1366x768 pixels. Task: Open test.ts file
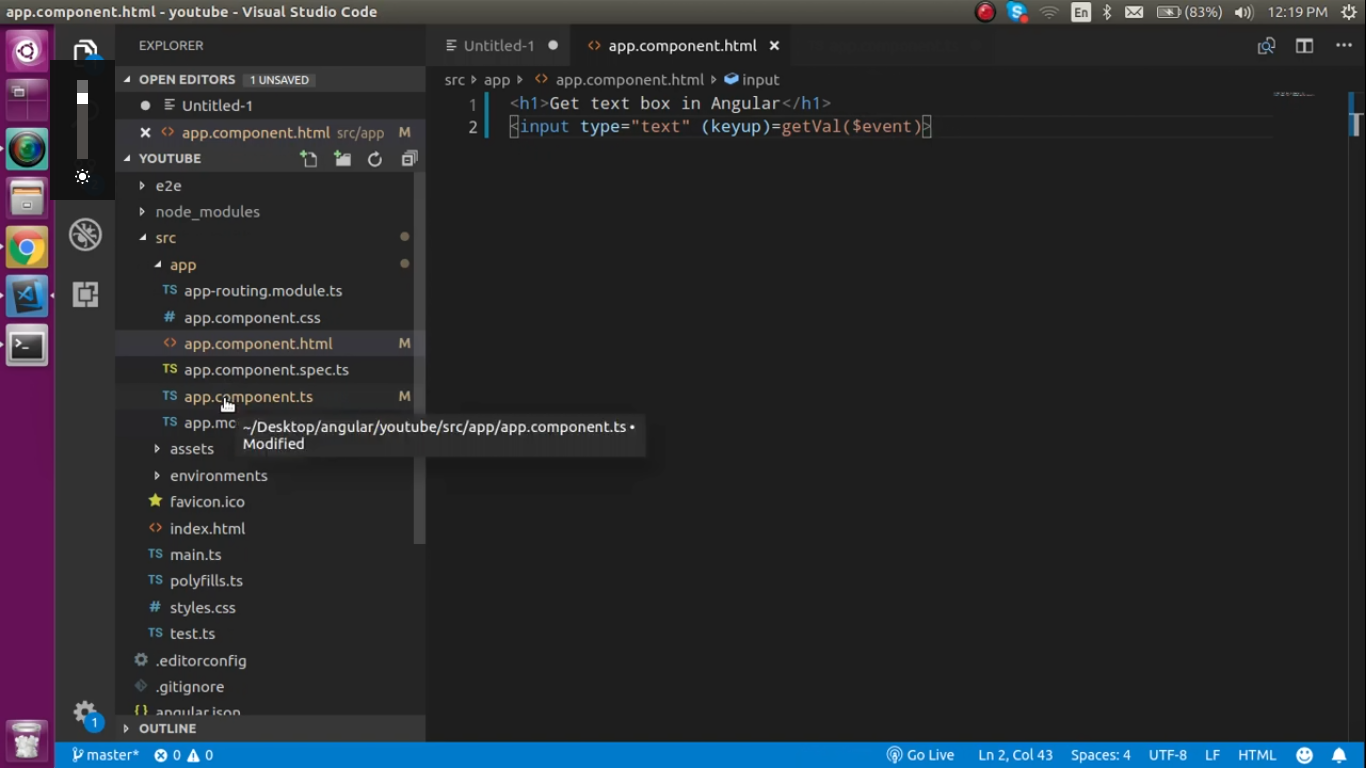click(x=192, y=634)
